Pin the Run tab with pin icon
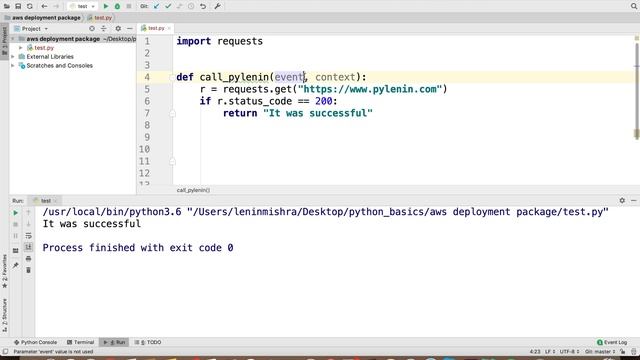 [x=16, y=265]
